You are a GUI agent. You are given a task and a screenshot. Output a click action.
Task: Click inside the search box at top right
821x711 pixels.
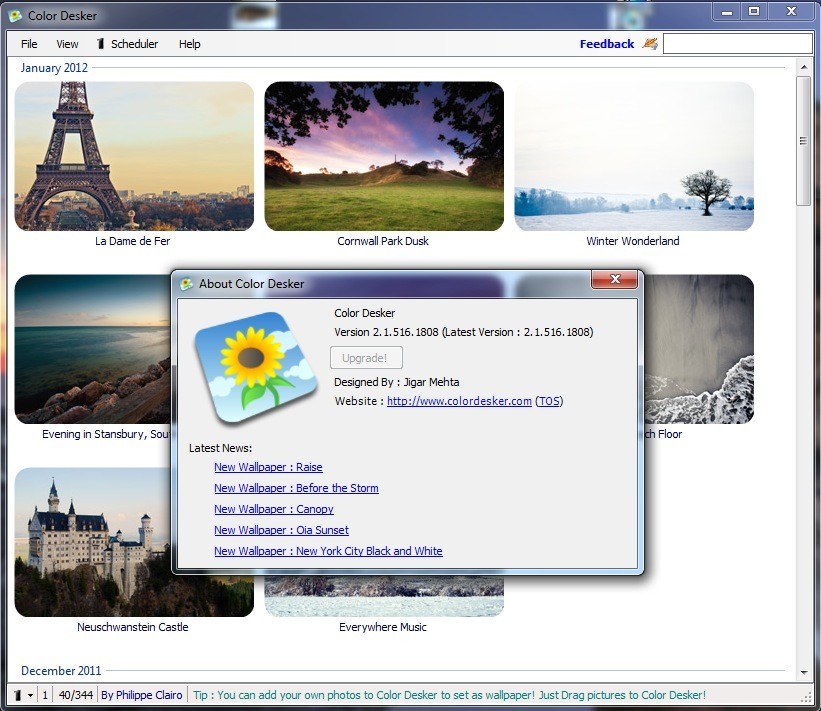coord(740,42)
